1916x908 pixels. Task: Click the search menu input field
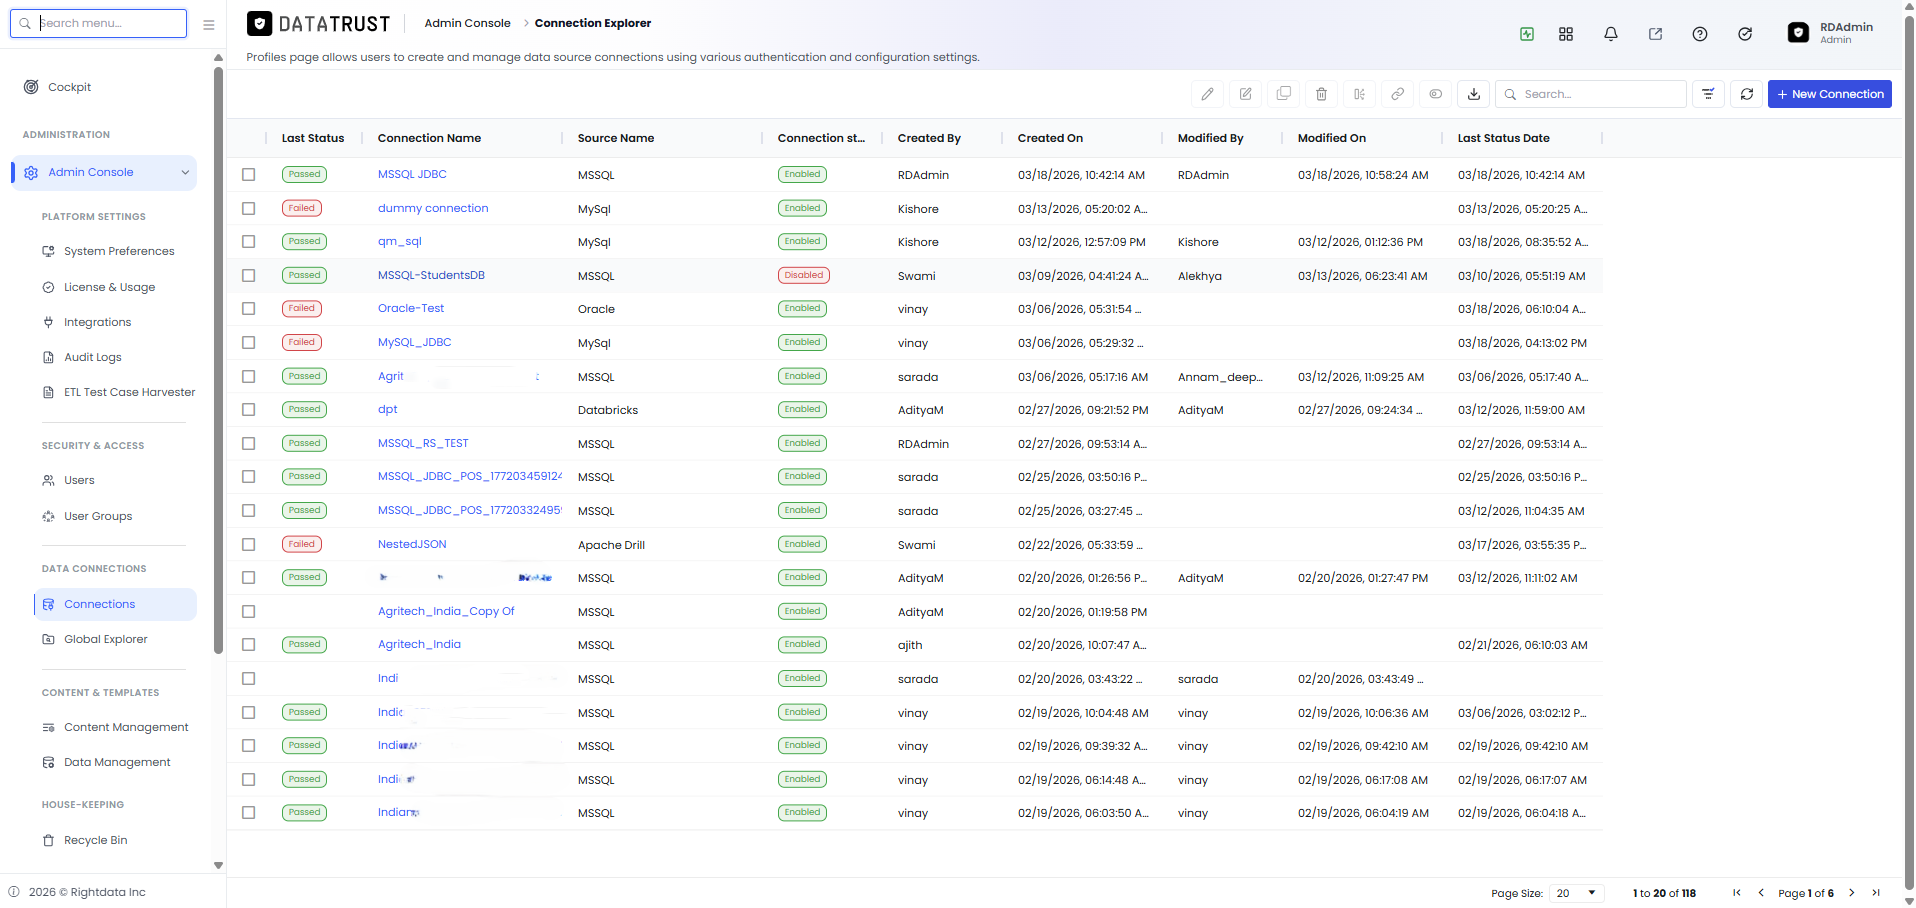pyautogui.click(x=98, y=23)
